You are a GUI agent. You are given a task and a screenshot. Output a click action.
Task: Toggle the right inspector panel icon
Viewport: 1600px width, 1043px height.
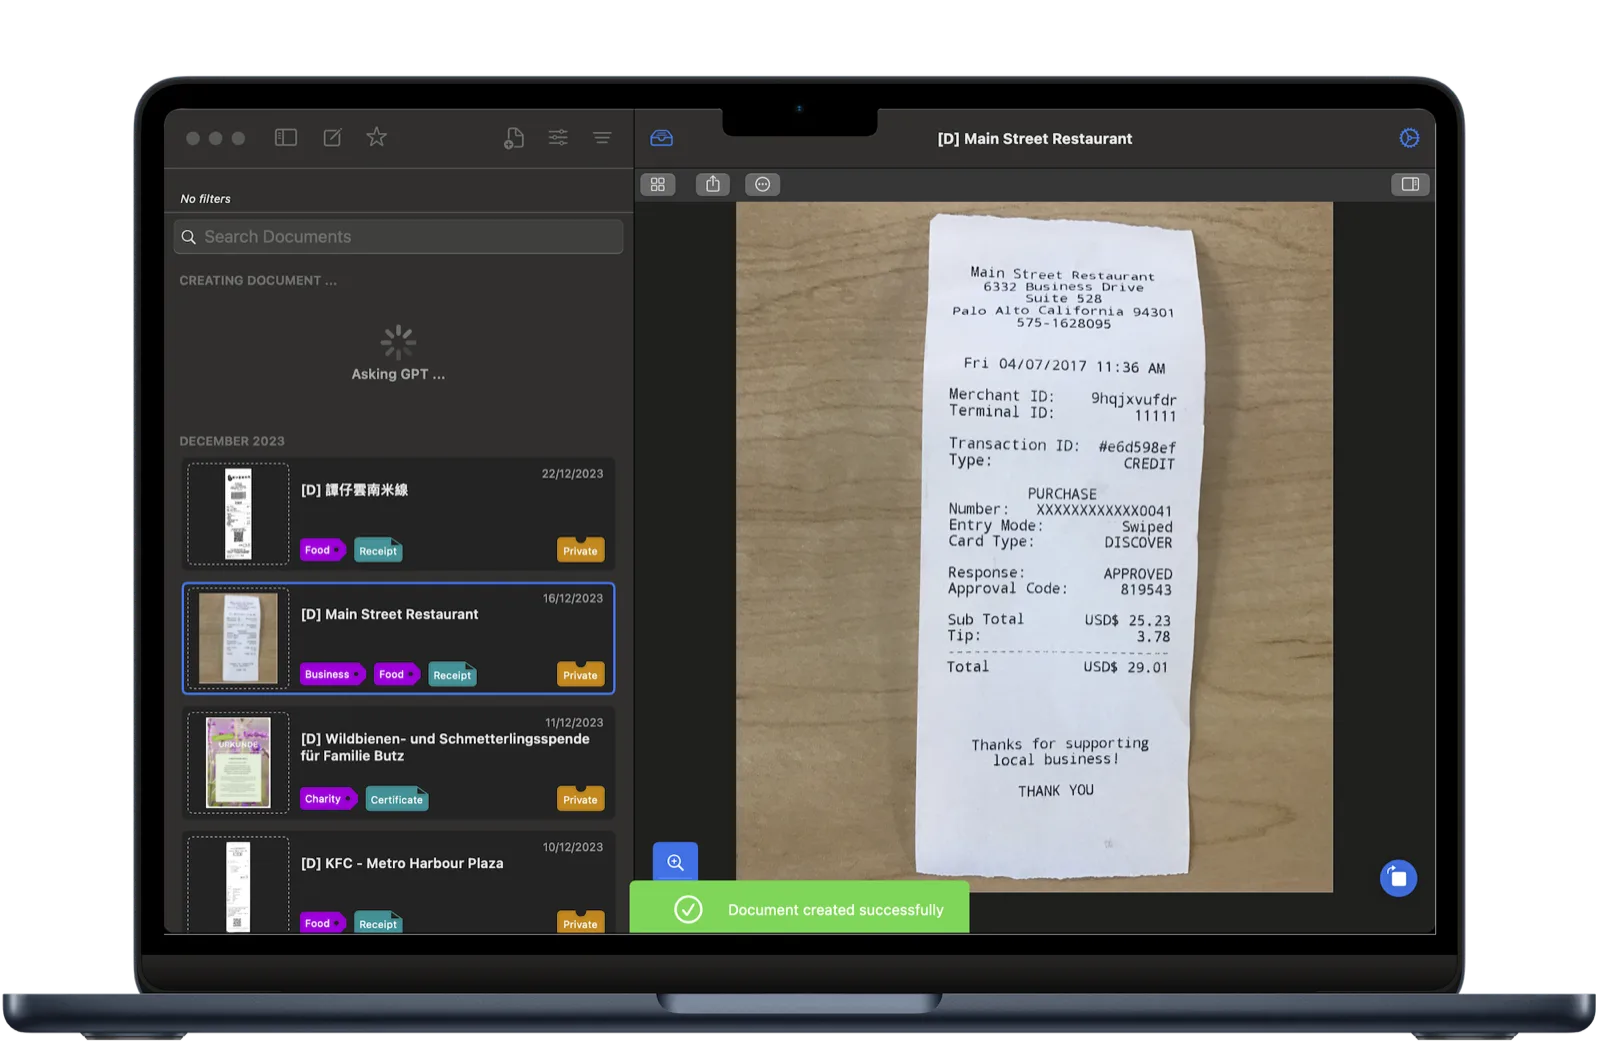pyautogui.click(x=1410, y=184)
